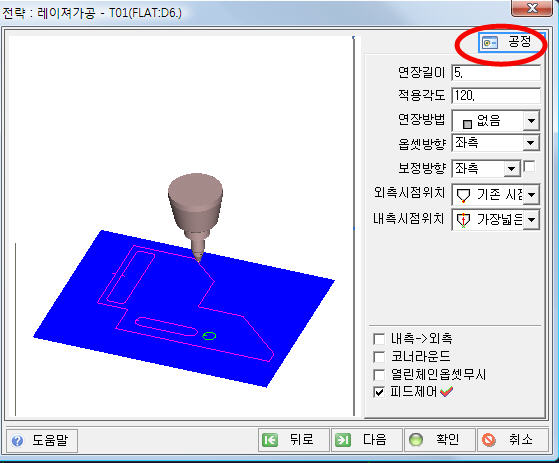Screen dimensions: 559x463
Task: Confirm with the green 확인 button
Action: [440, 439]
